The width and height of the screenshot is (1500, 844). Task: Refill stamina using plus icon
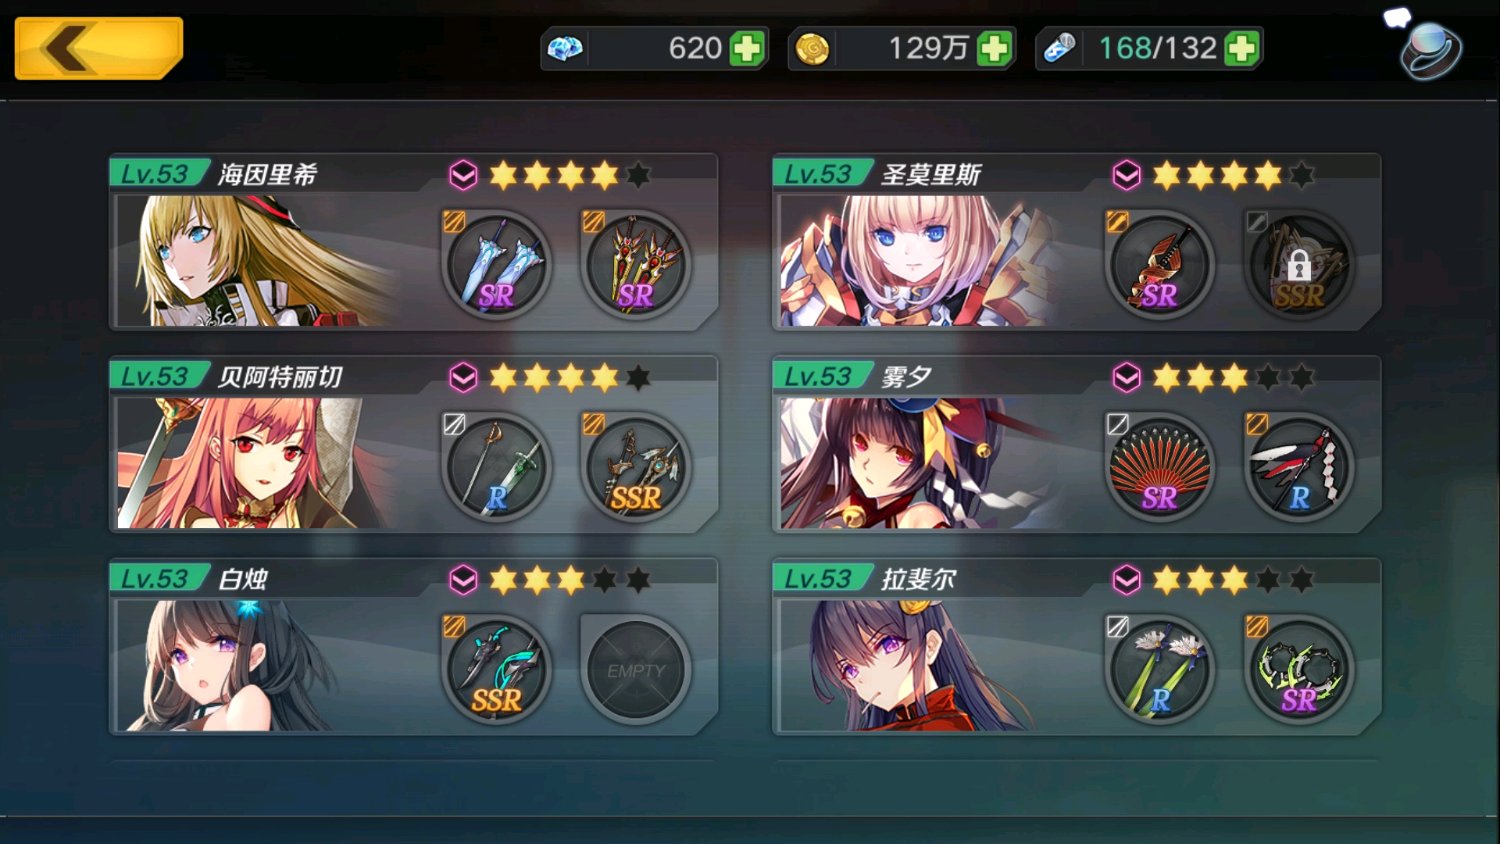pyautogui.click(x=1241, y=48)
